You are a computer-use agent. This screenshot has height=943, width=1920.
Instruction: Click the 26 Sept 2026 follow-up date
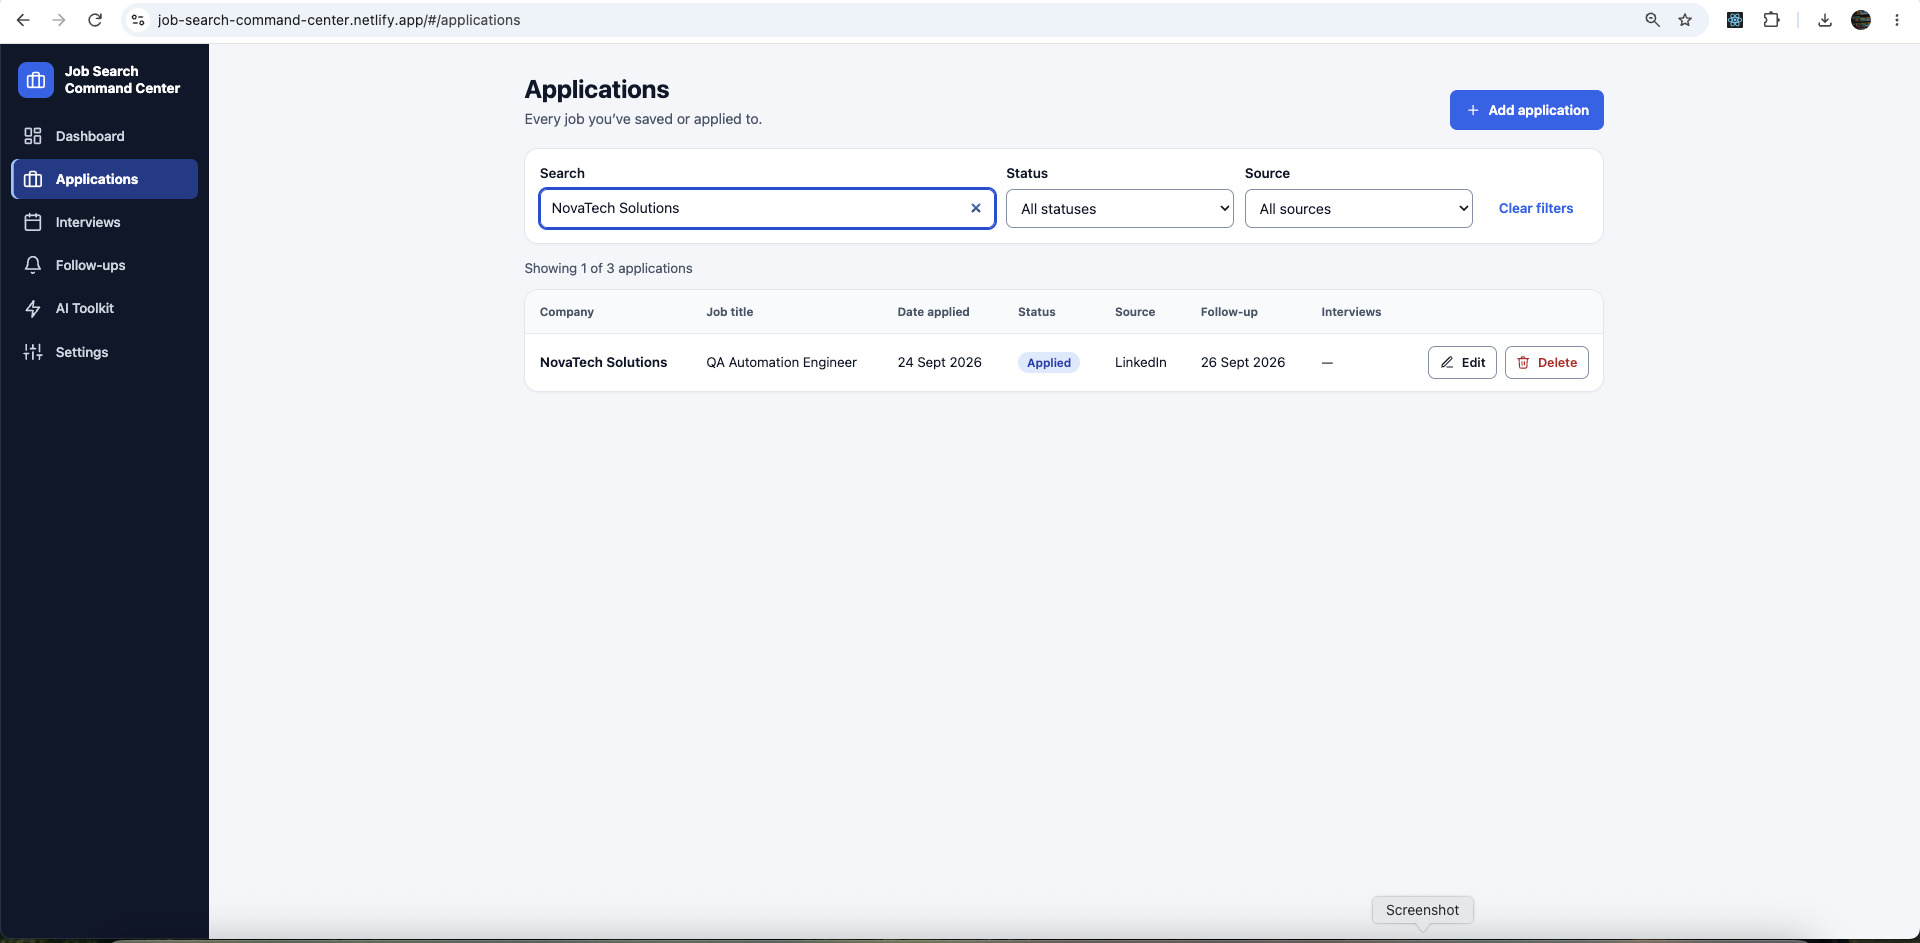[1242, 362]
